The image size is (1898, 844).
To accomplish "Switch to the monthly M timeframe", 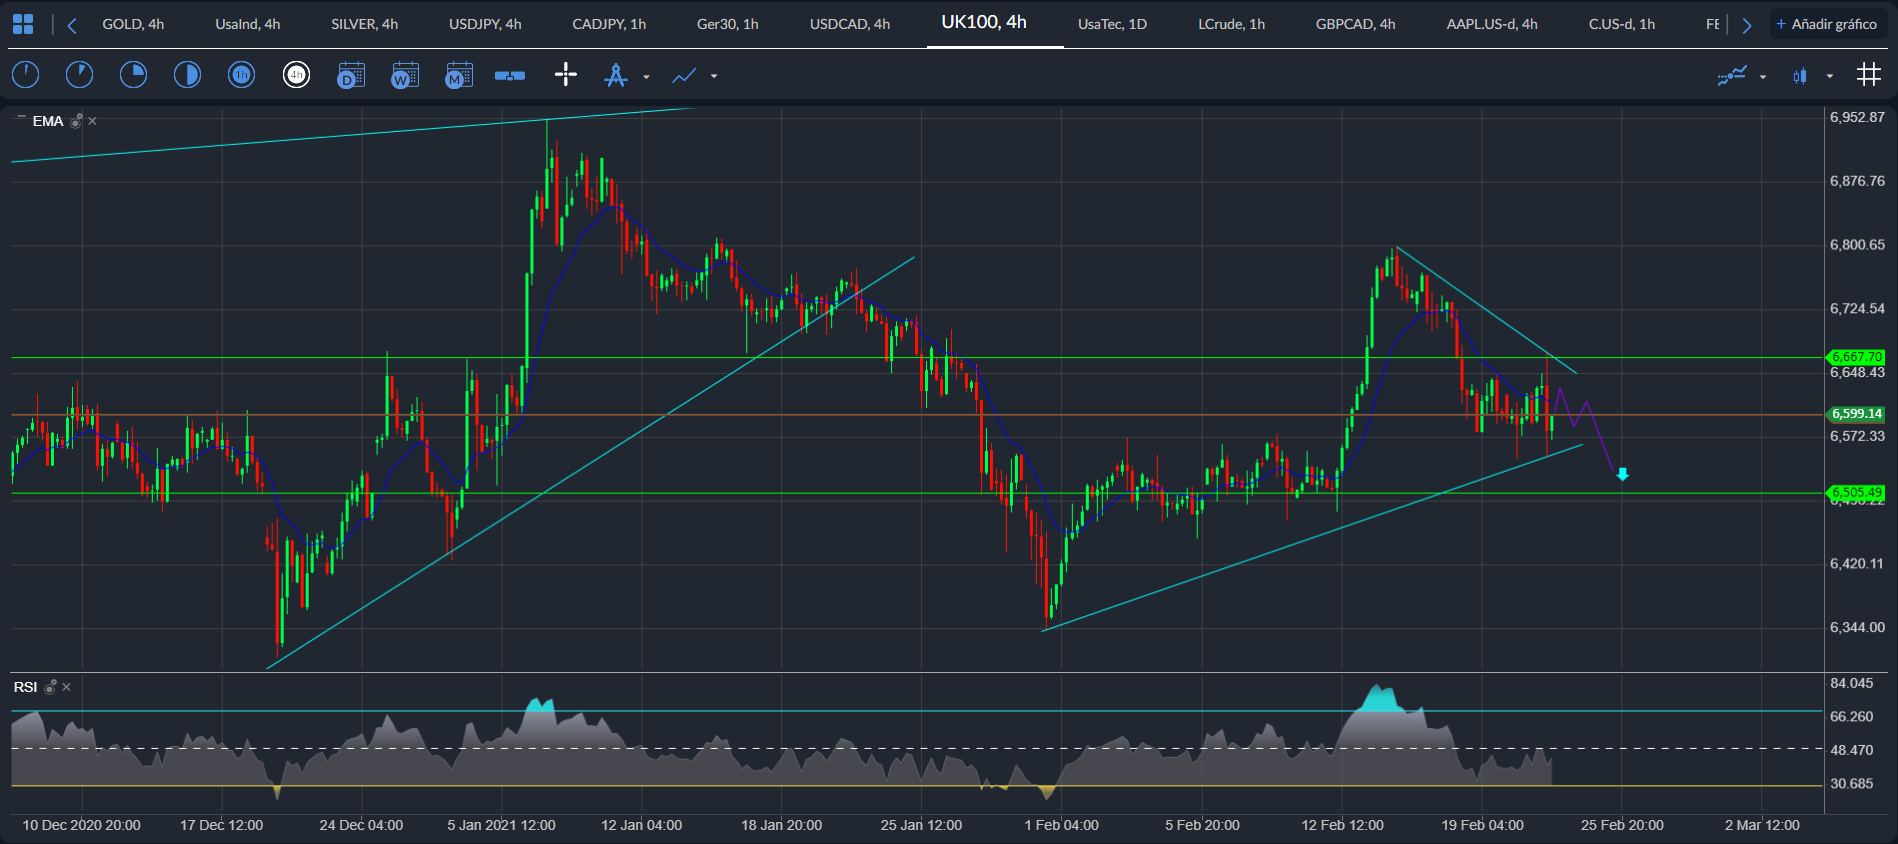I will click(x=459, y=75).
